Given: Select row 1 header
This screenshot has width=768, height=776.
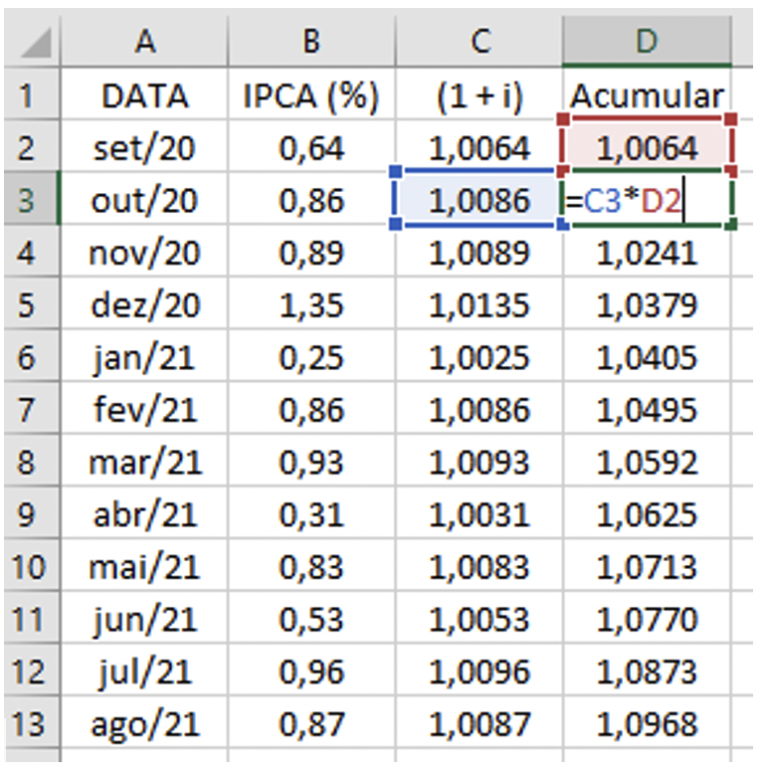Looking at the screenshot, I should 33,94.
